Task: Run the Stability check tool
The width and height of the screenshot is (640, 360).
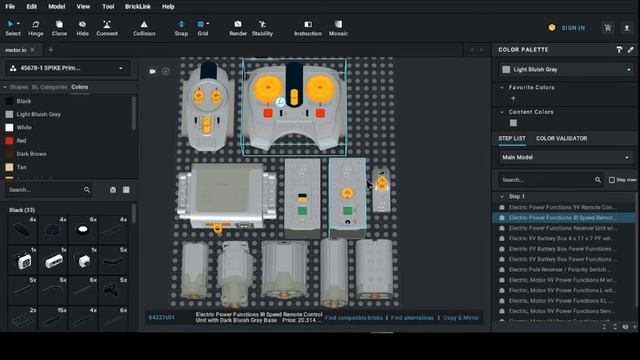Action: (262, 28)
